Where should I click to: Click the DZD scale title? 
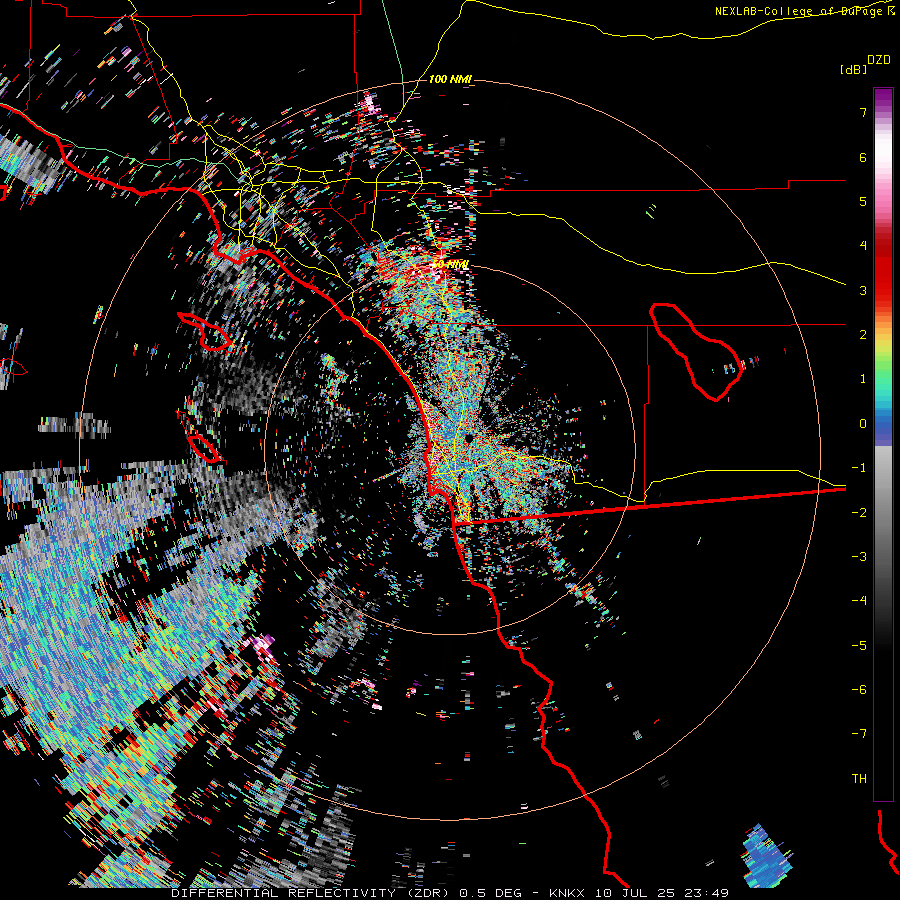point(879,59)
